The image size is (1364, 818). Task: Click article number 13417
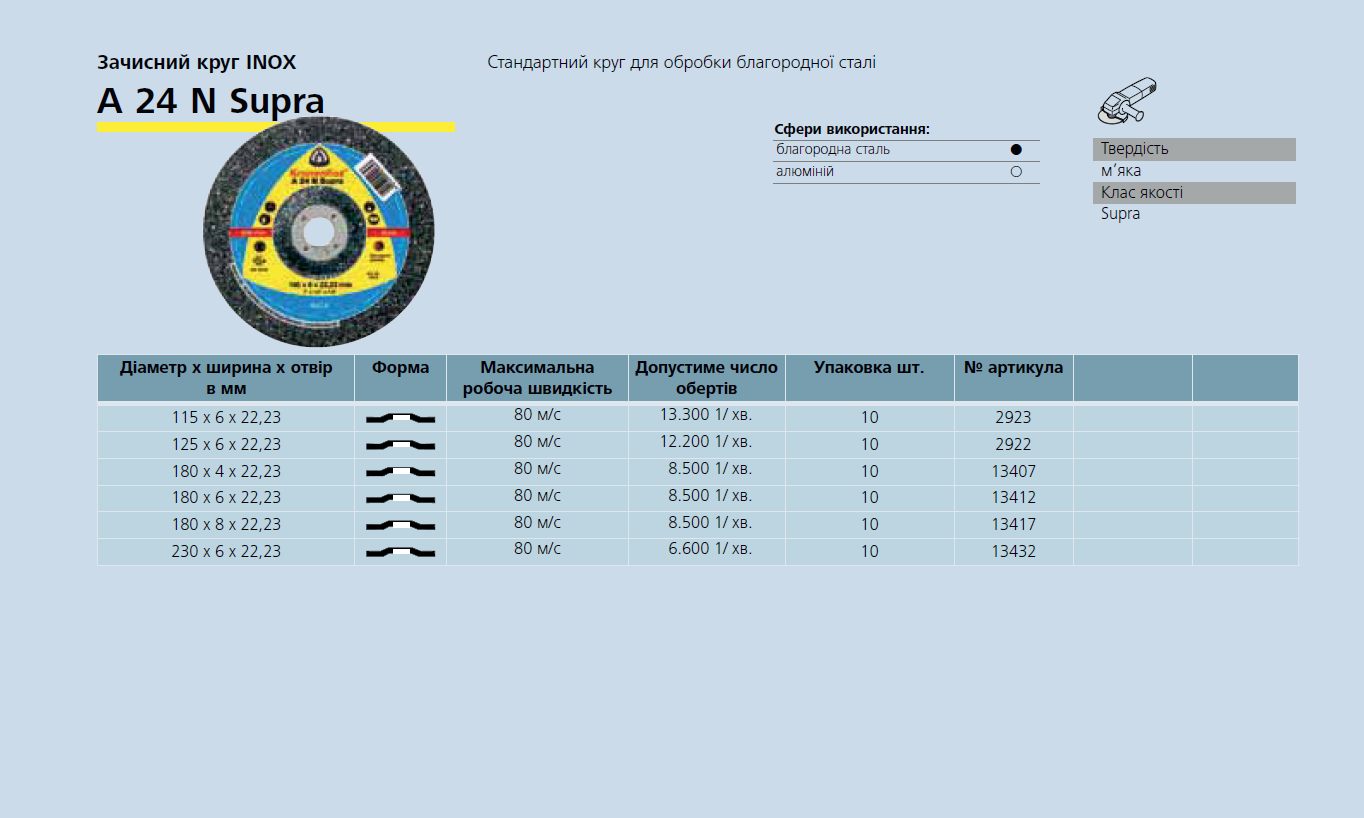pos(1013,525)
